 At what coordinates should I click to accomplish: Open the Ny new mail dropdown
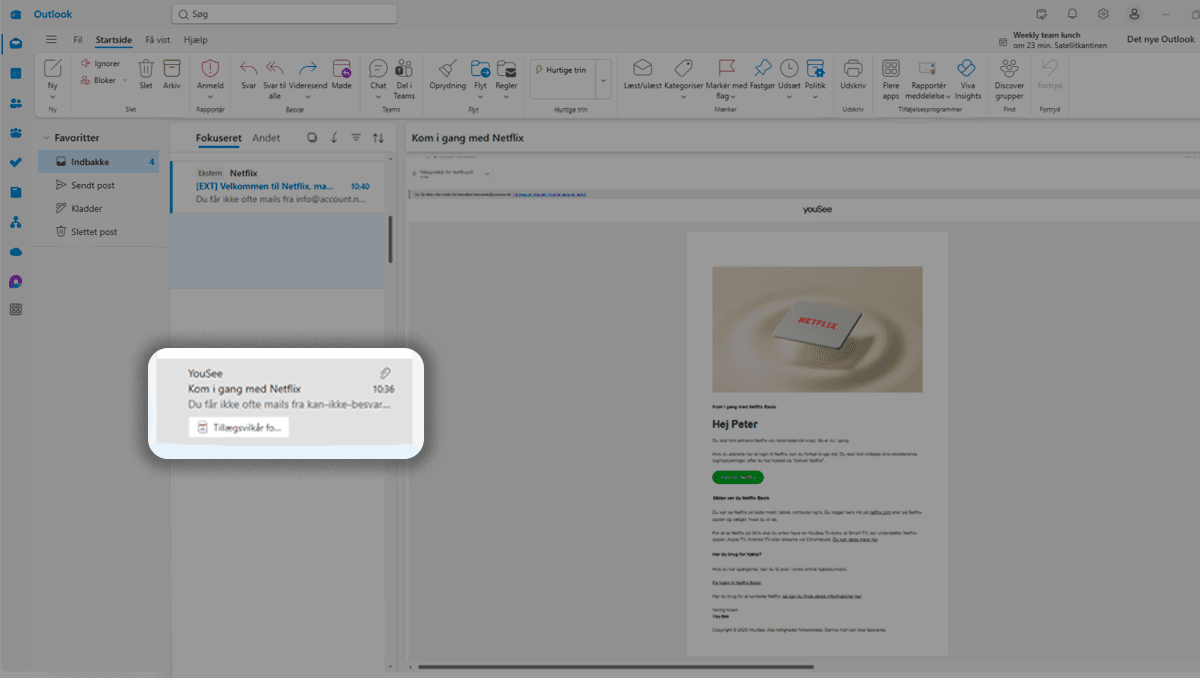click(x=53, y=97)
